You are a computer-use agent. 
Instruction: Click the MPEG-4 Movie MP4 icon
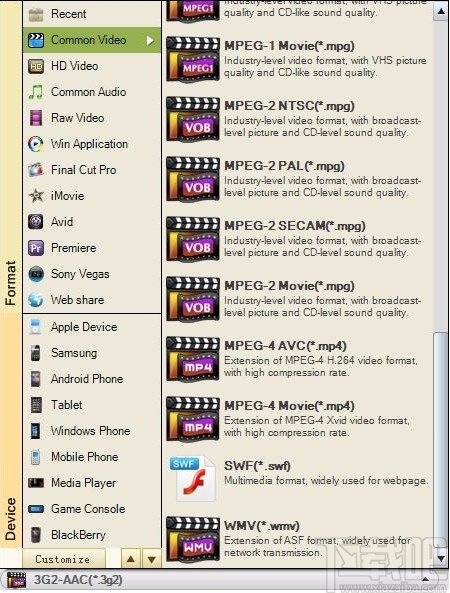click(x=193, y=419)
